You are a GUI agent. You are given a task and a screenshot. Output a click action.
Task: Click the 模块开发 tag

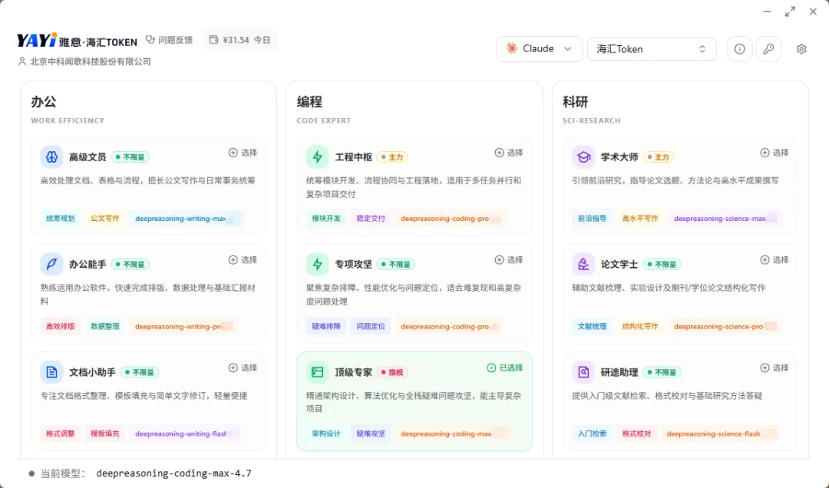[326, 218]
